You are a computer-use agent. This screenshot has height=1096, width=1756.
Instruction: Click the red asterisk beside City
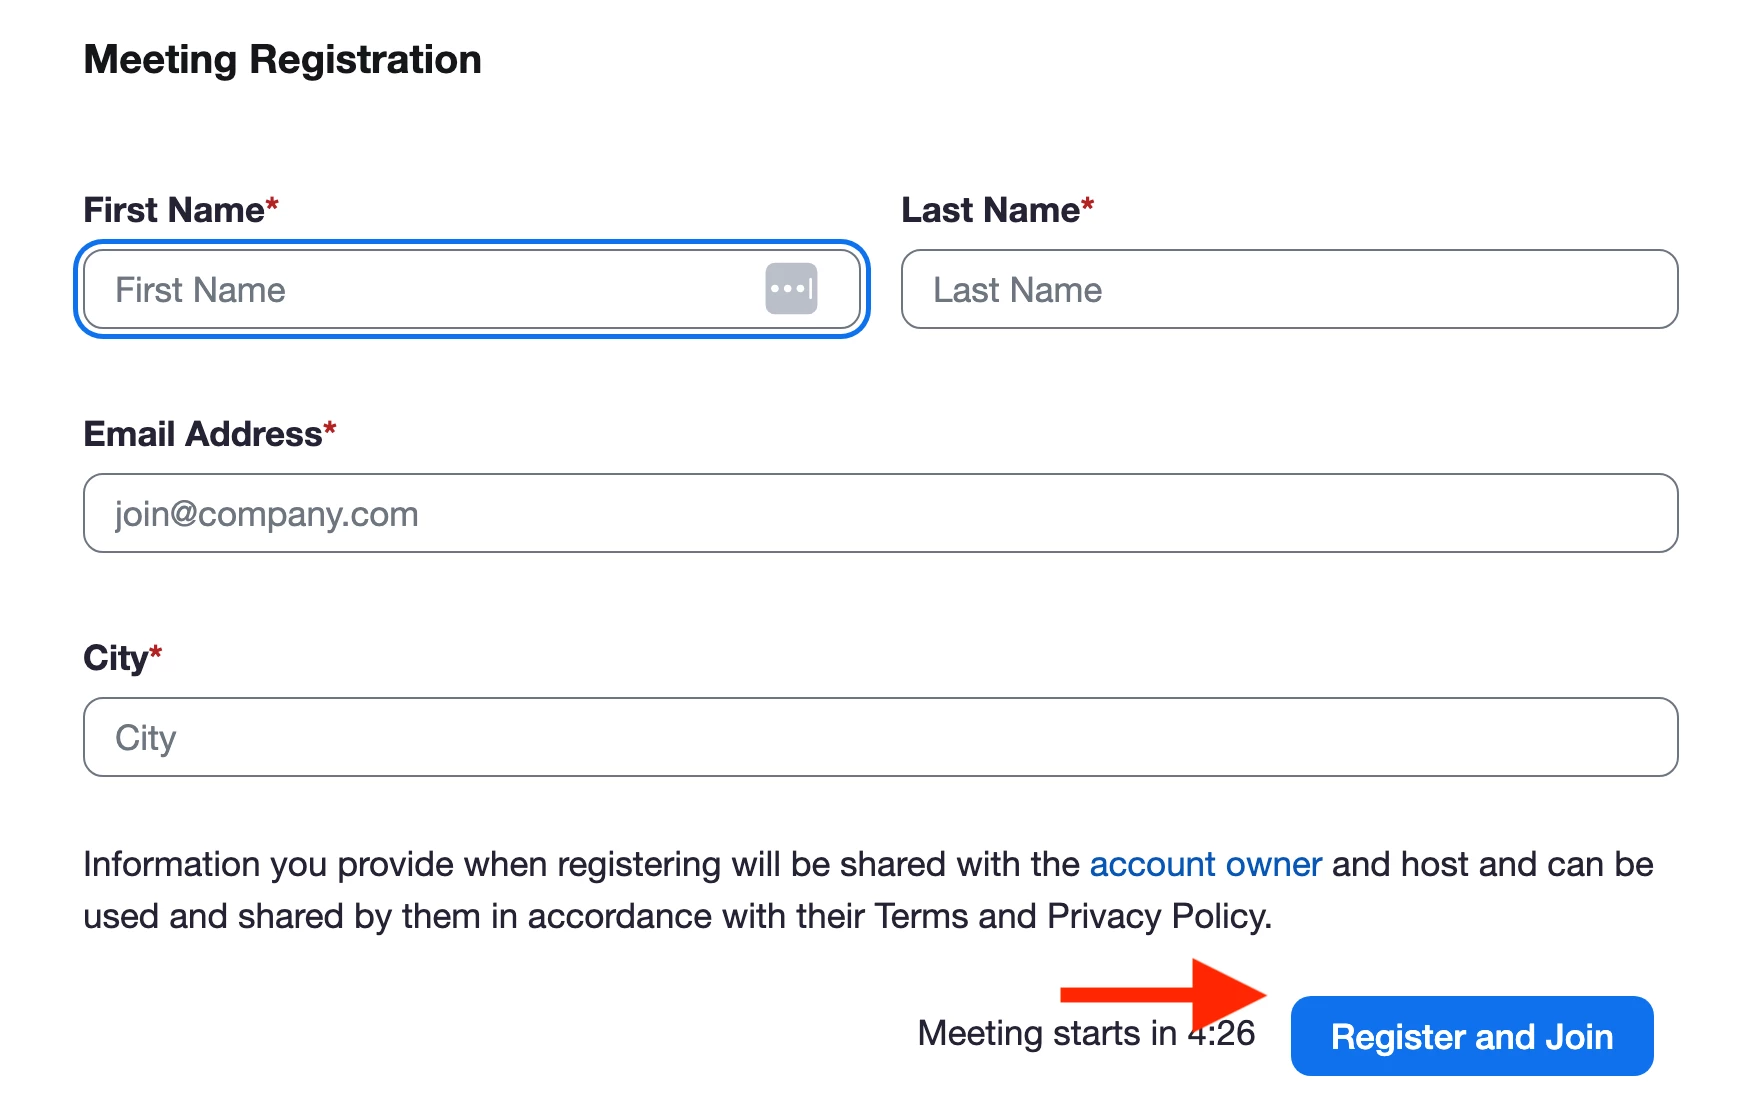pyautogui.click(x=155, y=653)
